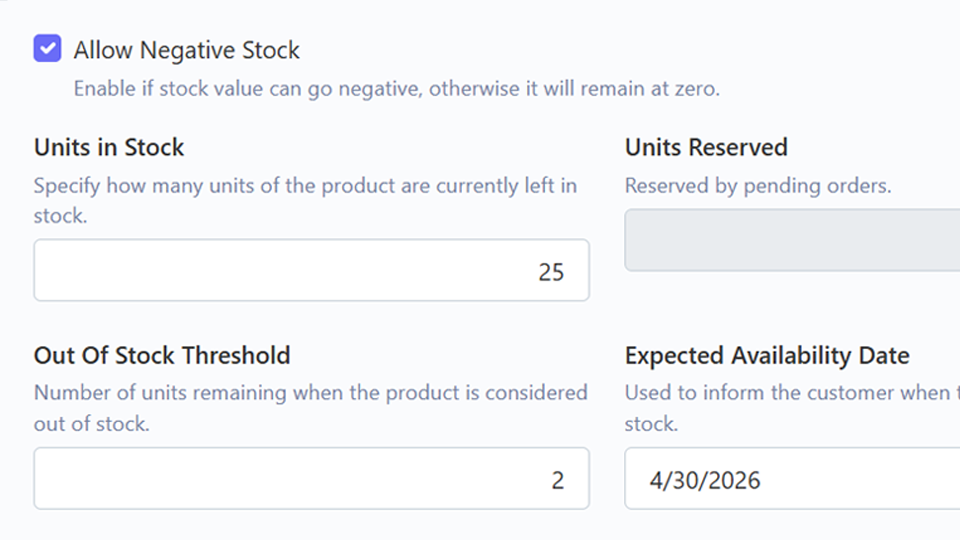Click the date 4/30/2026

704,480
